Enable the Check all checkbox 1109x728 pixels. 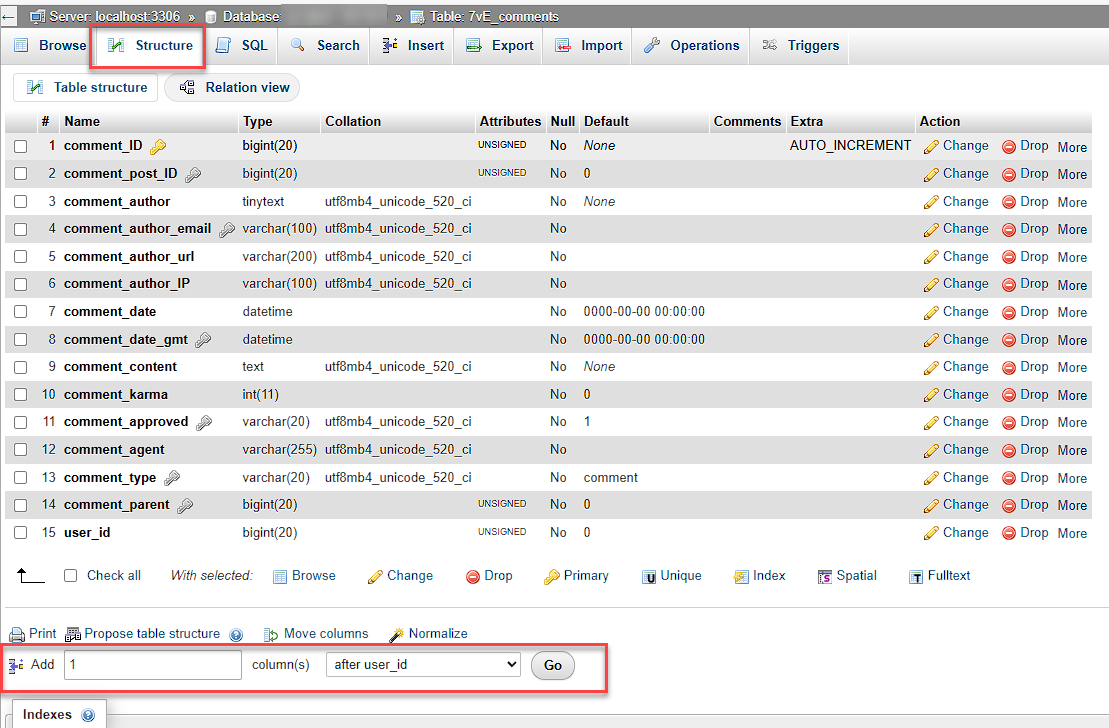click(68, 576)
